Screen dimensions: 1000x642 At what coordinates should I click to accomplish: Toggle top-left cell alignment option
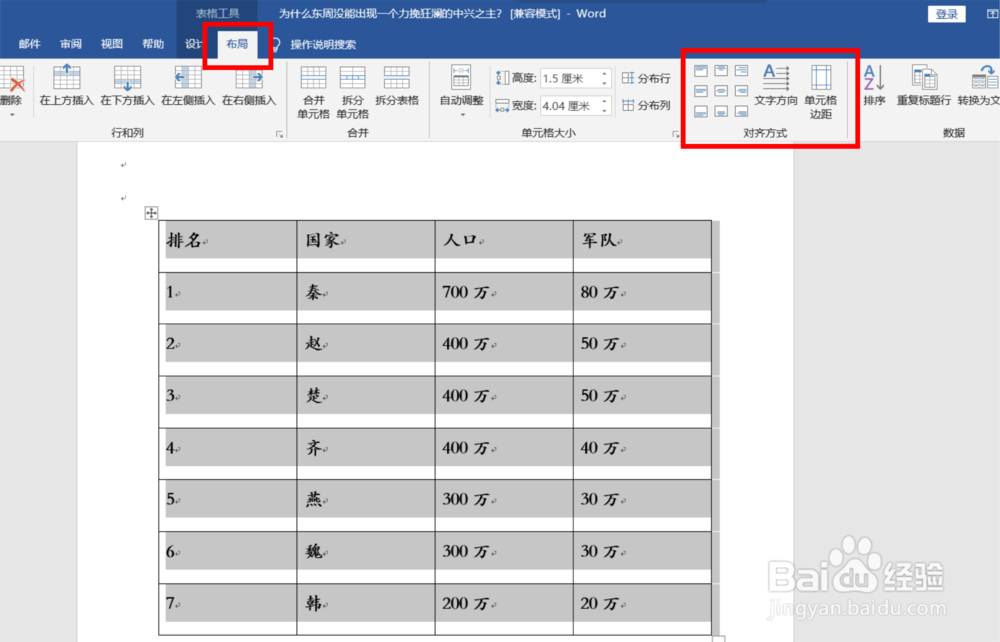tap(702, 72)
